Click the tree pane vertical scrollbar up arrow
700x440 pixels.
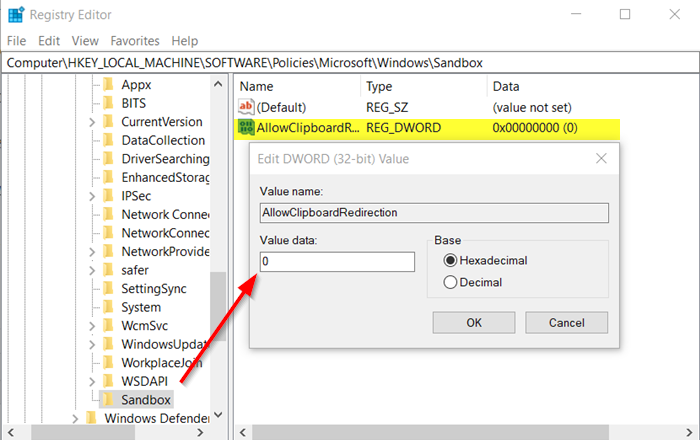click(218, 84)
